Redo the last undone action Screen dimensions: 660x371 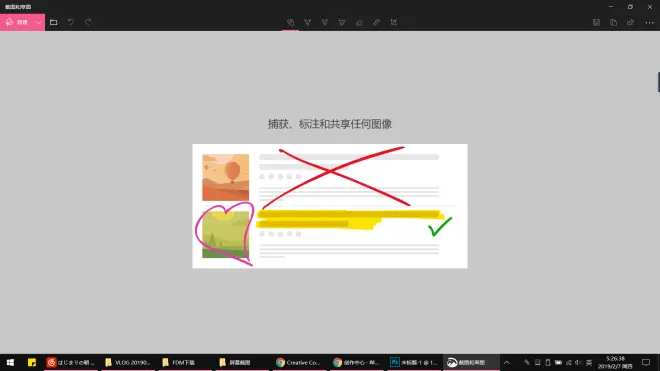tap(88, 22)
